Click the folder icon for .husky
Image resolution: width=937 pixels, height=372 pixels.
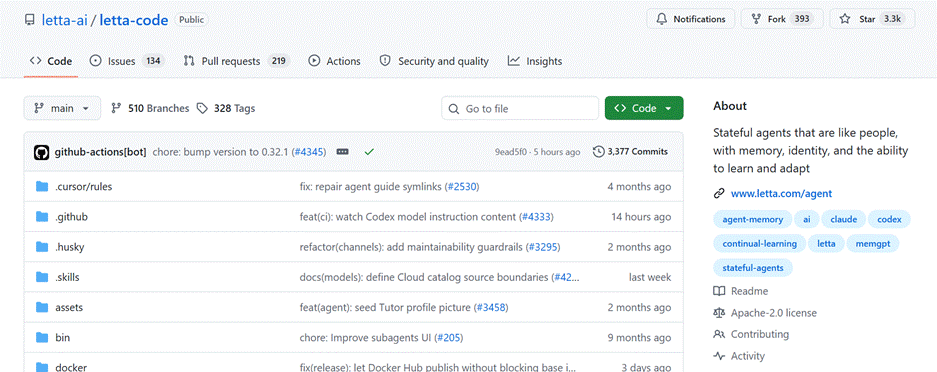(x=42, y=247)
